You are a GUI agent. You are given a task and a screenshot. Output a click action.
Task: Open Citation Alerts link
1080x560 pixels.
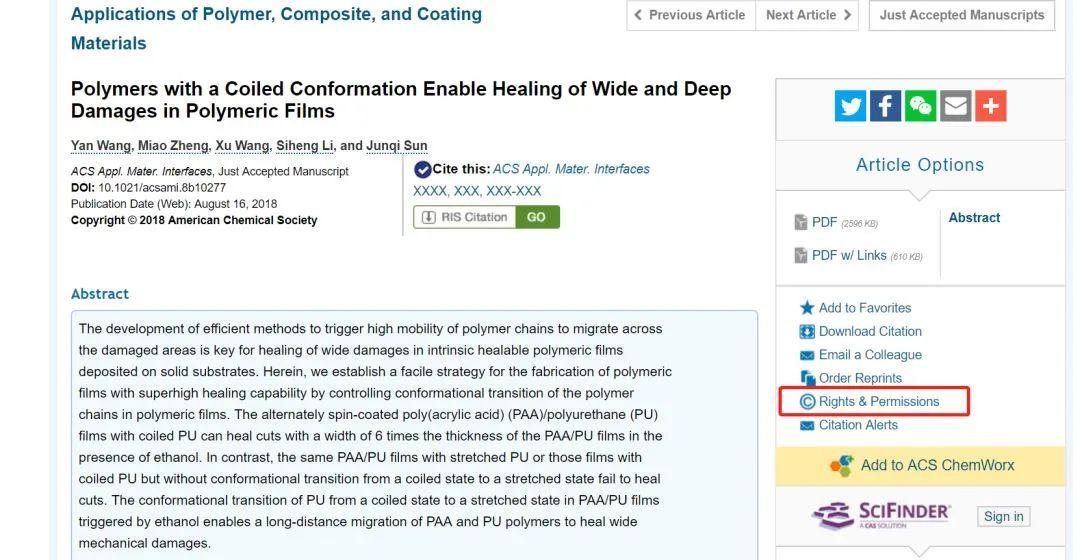(x=858, y=425)
